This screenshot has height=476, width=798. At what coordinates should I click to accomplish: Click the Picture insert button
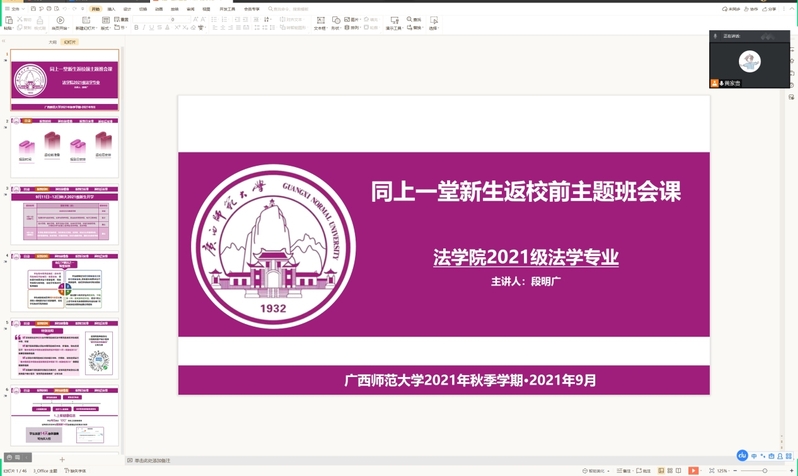(x=352, y=19)
